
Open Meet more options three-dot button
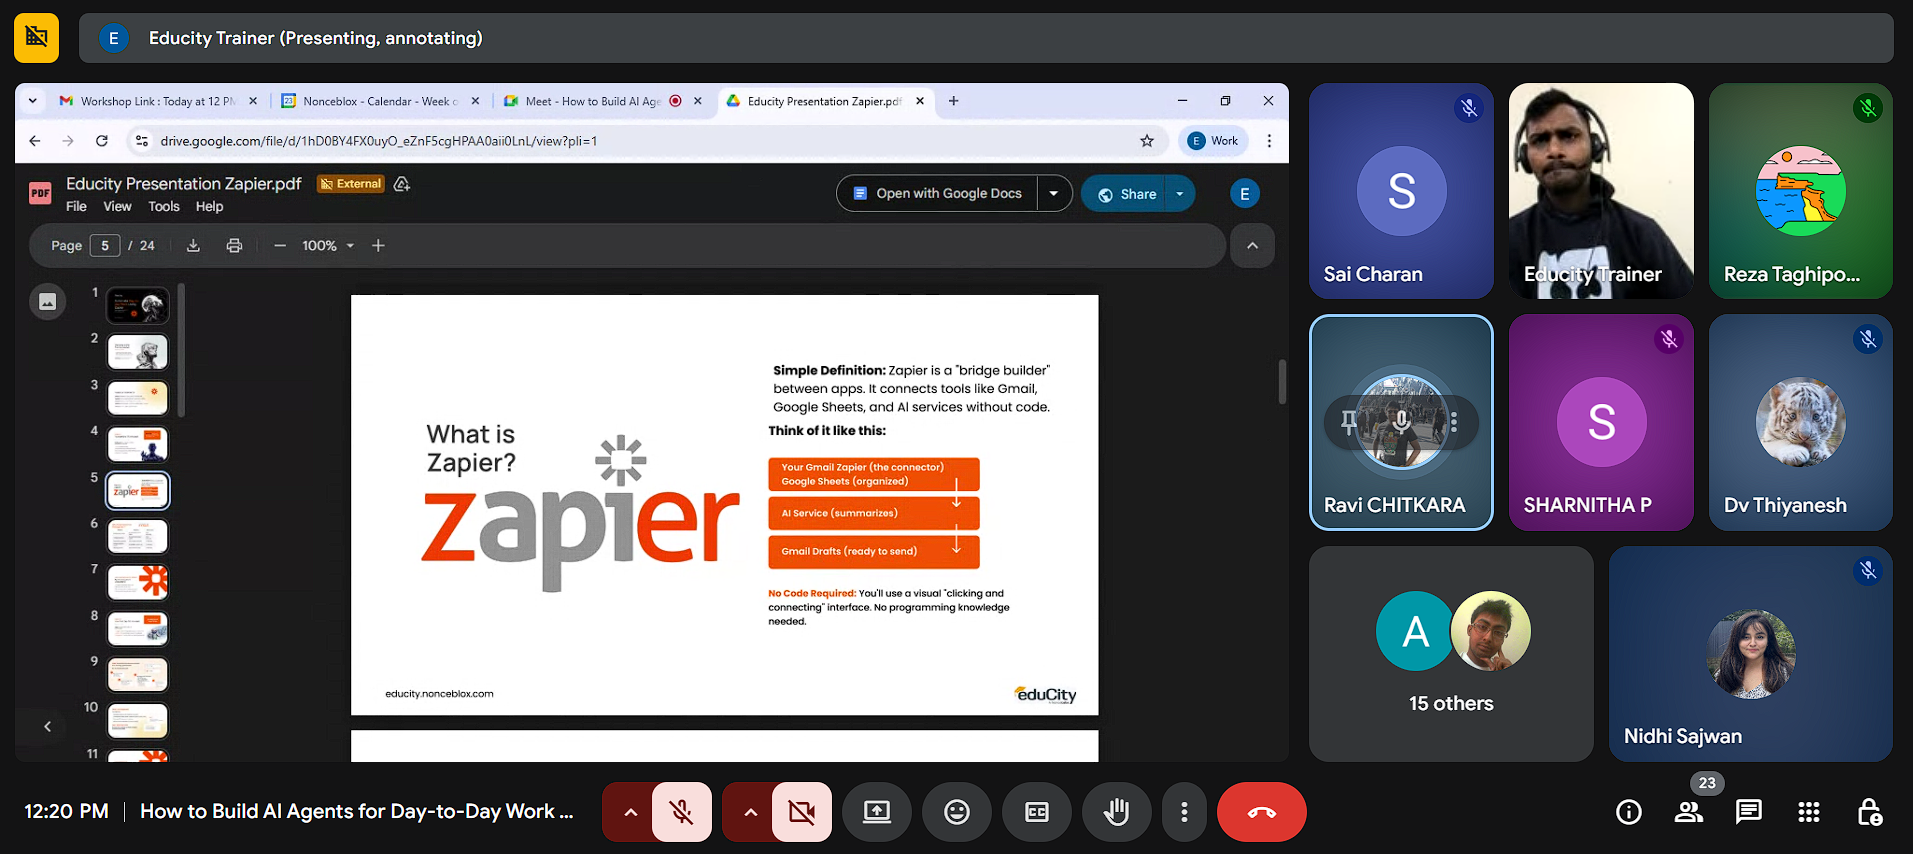pyautogui.click(x=1184, y=812)
